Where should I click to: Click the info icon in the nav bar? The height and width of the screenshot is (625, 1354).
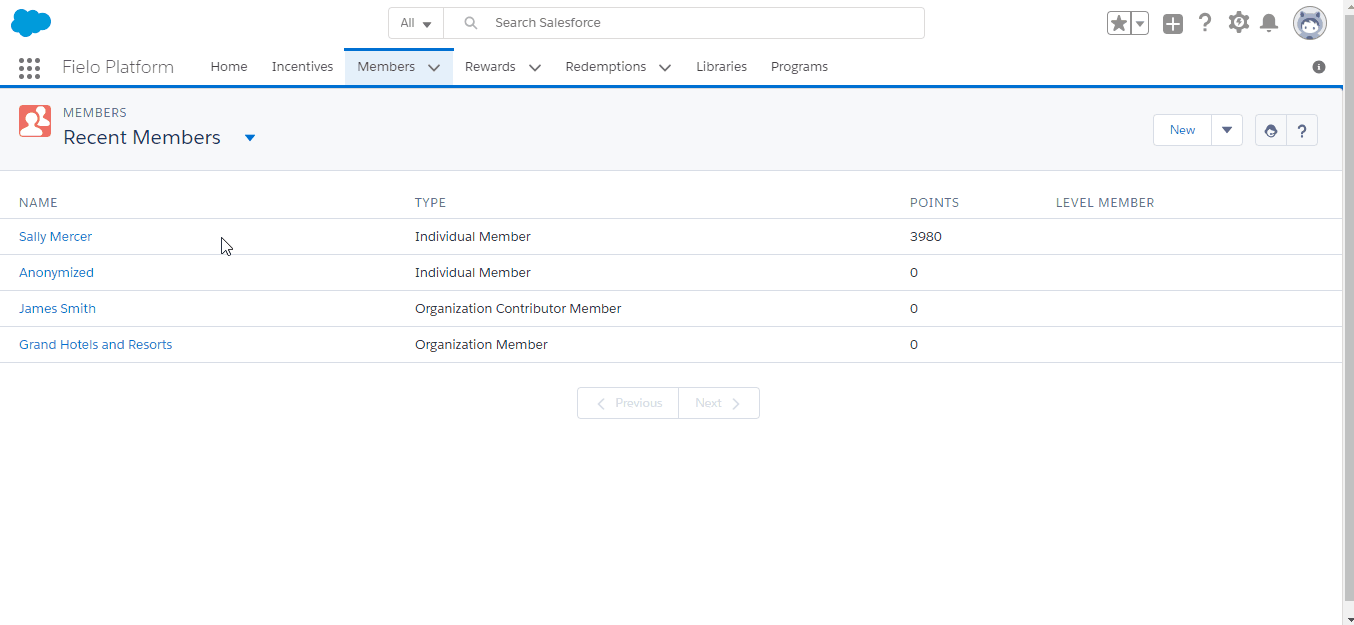click(x=1319, y=67)
